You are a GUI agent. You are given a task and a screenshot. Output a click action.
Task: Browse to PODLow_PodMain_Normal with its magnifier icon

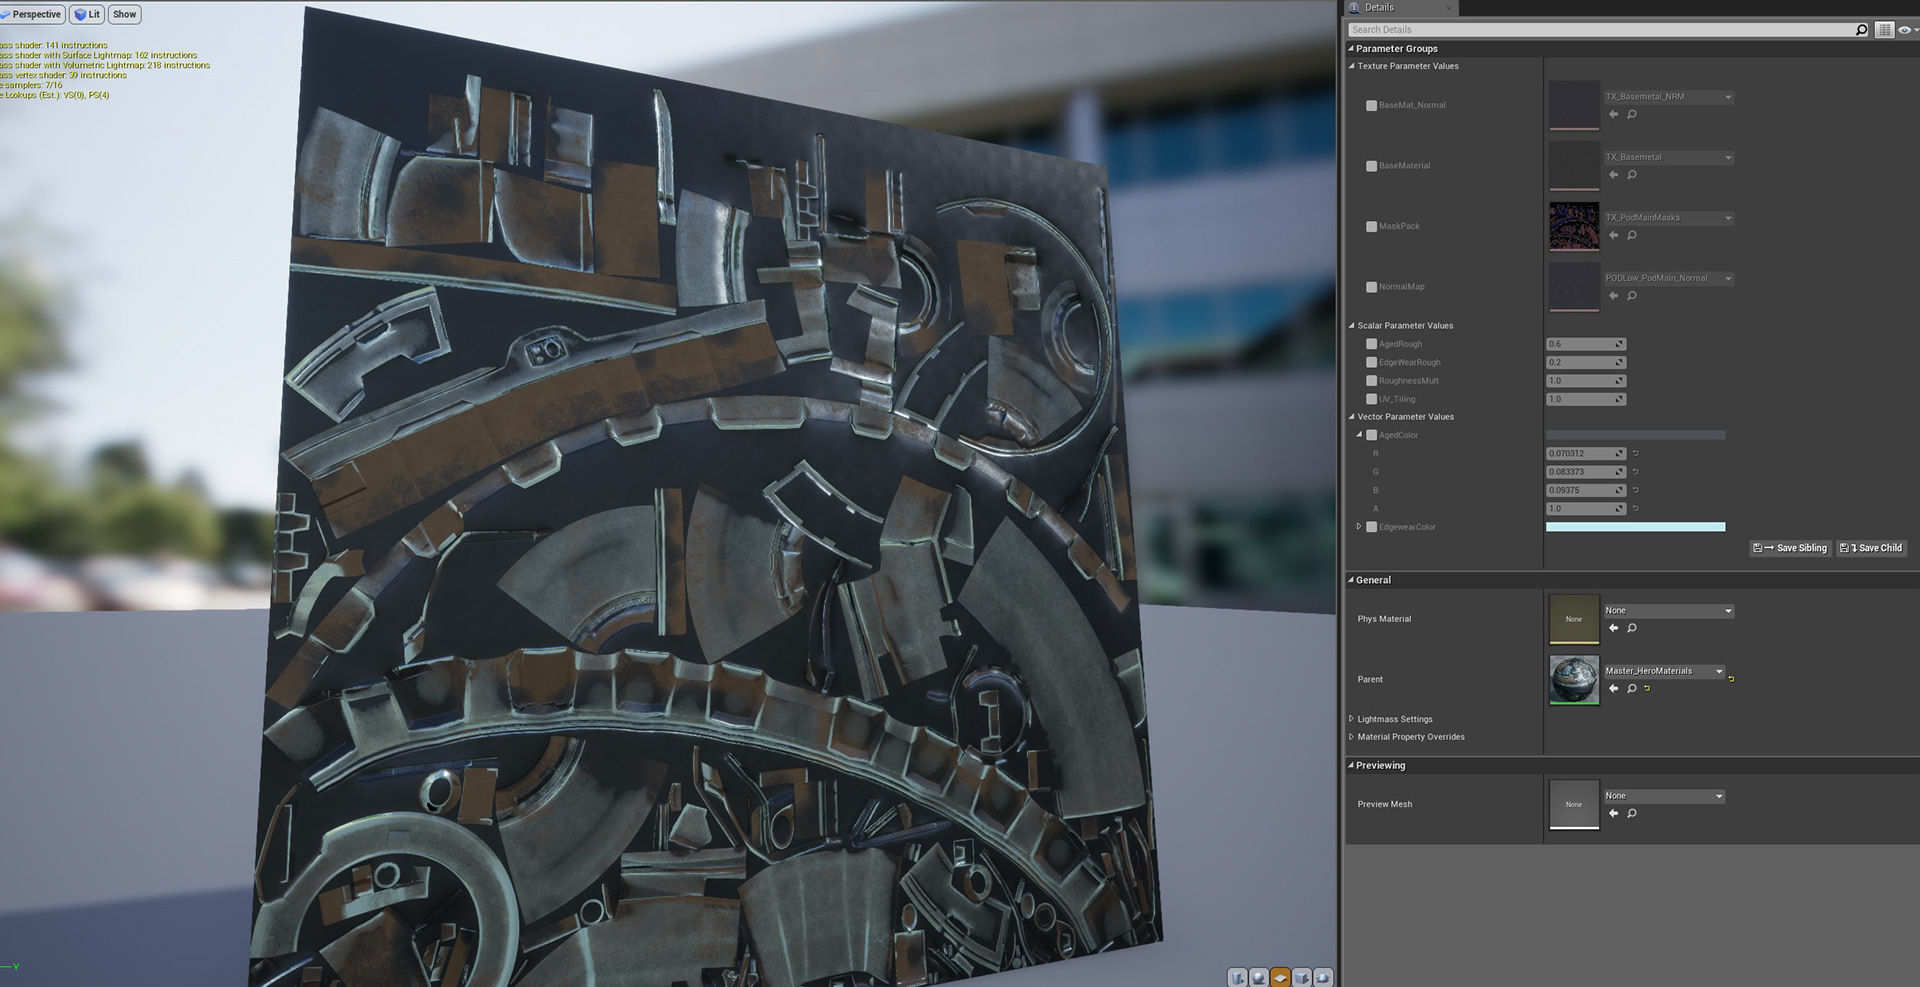pyautogui.click(x=1632, y=296)
